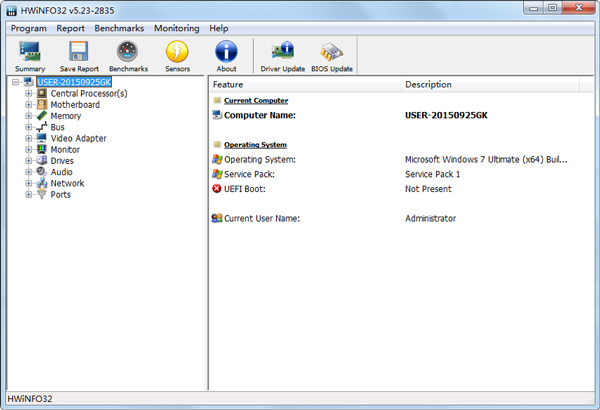Open the Driver Update toolbar icon

[283, 51]
